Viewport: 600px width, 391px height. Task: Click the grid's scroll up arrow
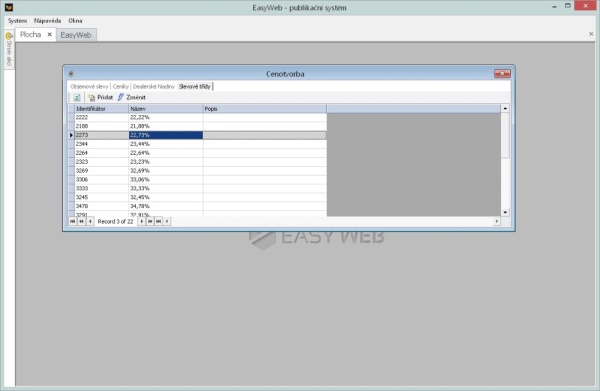pos(505,109)
